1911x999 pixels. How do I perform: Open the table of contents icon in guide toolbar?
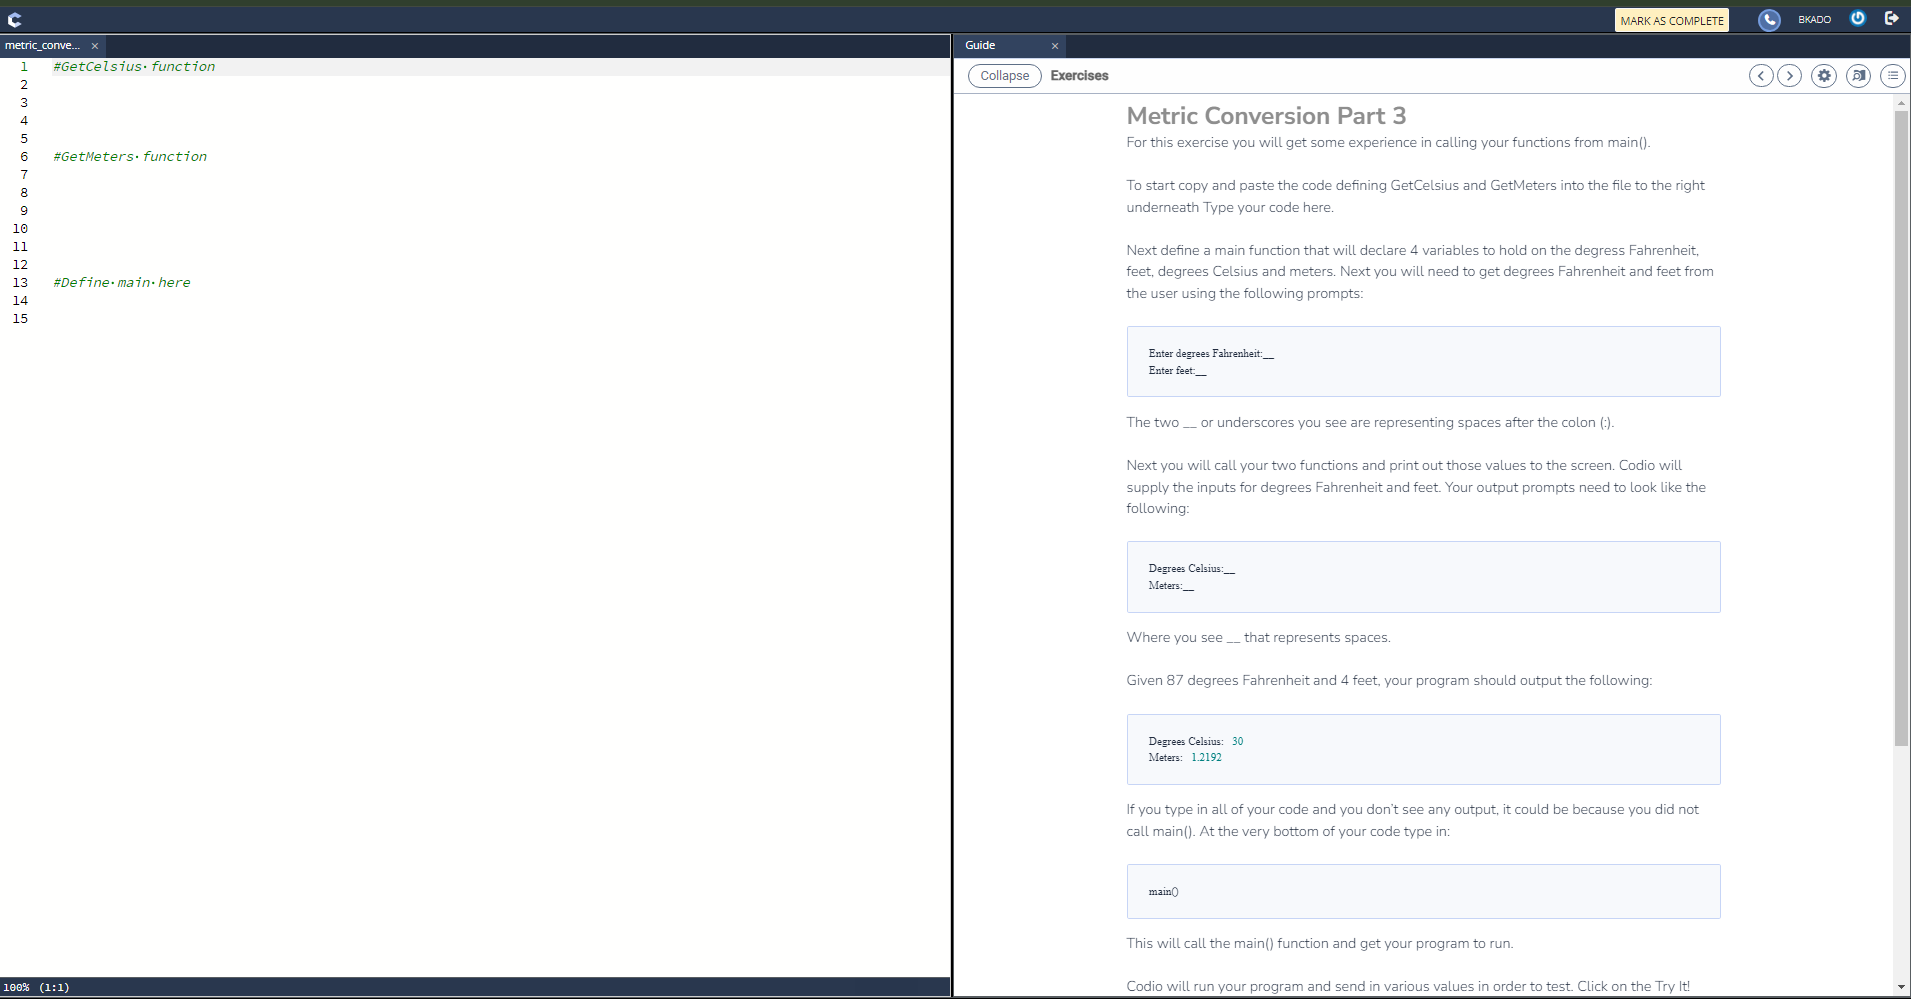pyautogui.click(x=1893, y=75)
